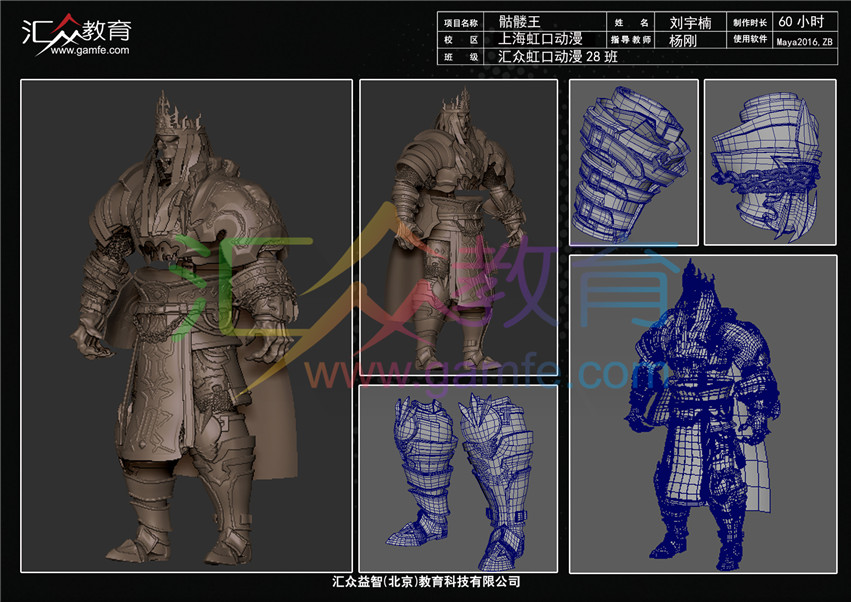Click the 使用软件 label cell
This screenshot has height=602, width=851.
749,40
